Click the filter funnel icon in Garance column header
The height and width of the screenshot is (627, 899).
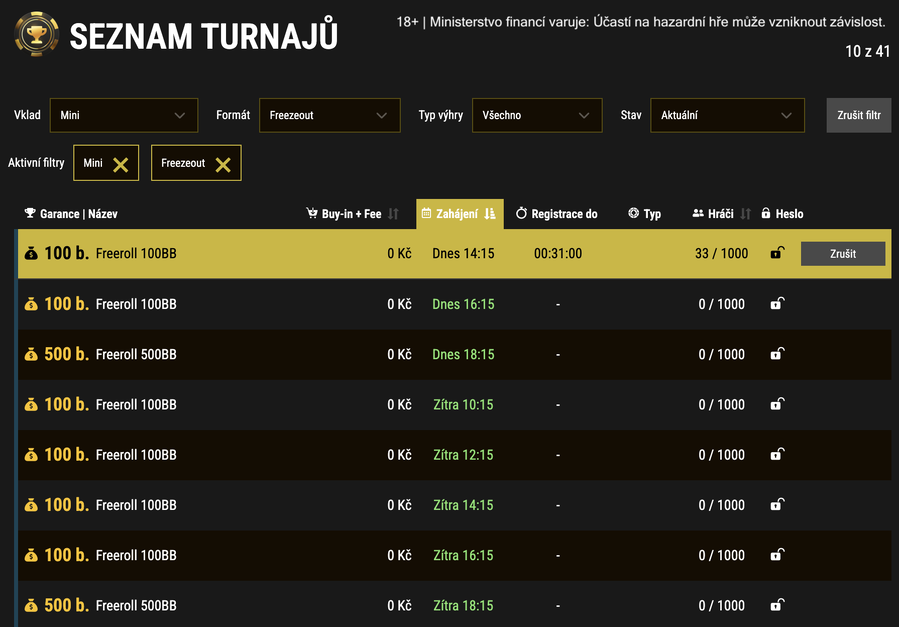point(28,213)
